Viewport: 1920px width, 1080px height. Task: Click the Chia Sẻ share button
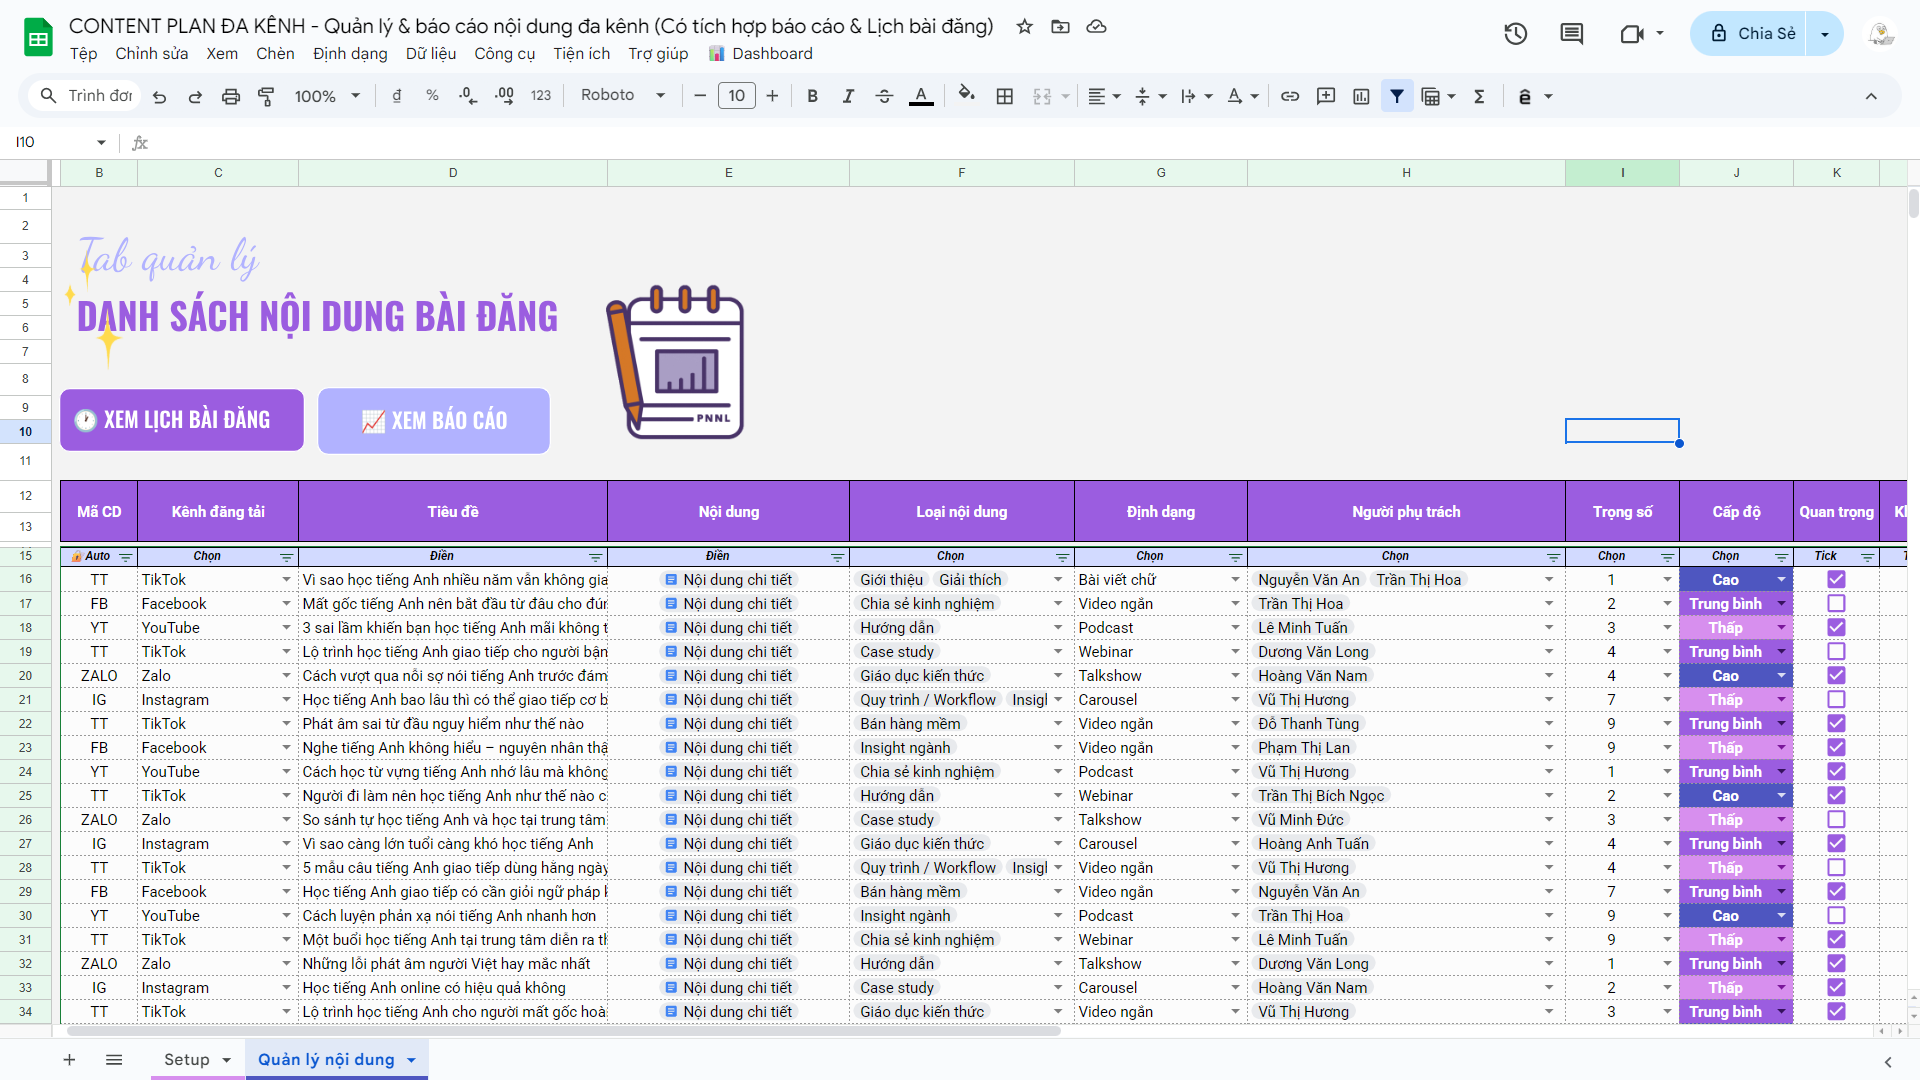[1753, 34]
